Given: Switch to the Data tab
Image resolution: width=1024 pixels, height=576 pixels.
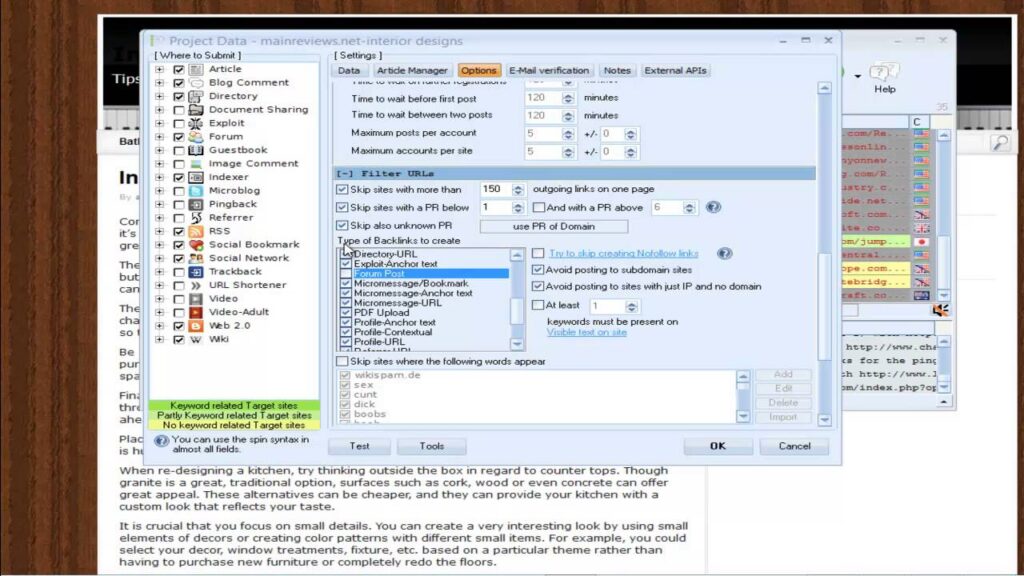Looking at the screenshot, I should [x=349, y=71].
